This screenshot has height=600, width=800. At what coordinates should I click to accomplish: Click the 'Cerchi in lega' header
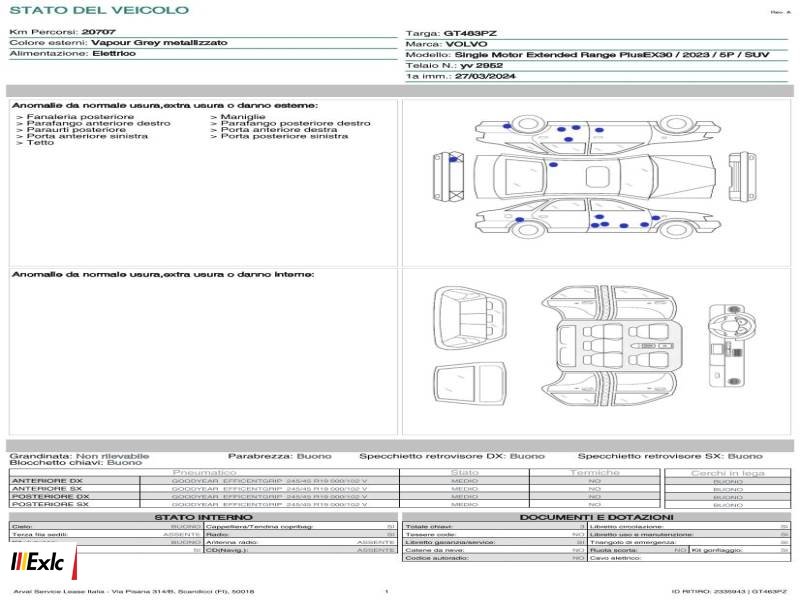point(728,473)
